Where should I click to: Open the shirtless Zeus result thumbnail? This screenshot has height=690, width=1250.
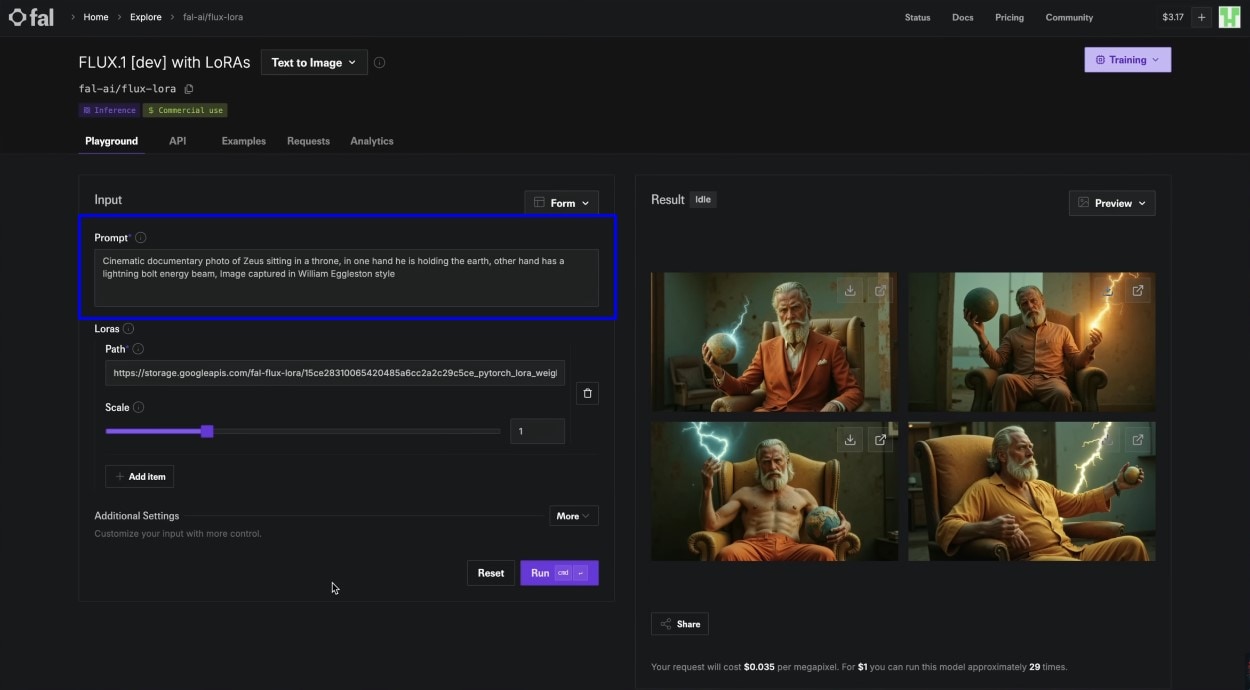tap(774, 491)
